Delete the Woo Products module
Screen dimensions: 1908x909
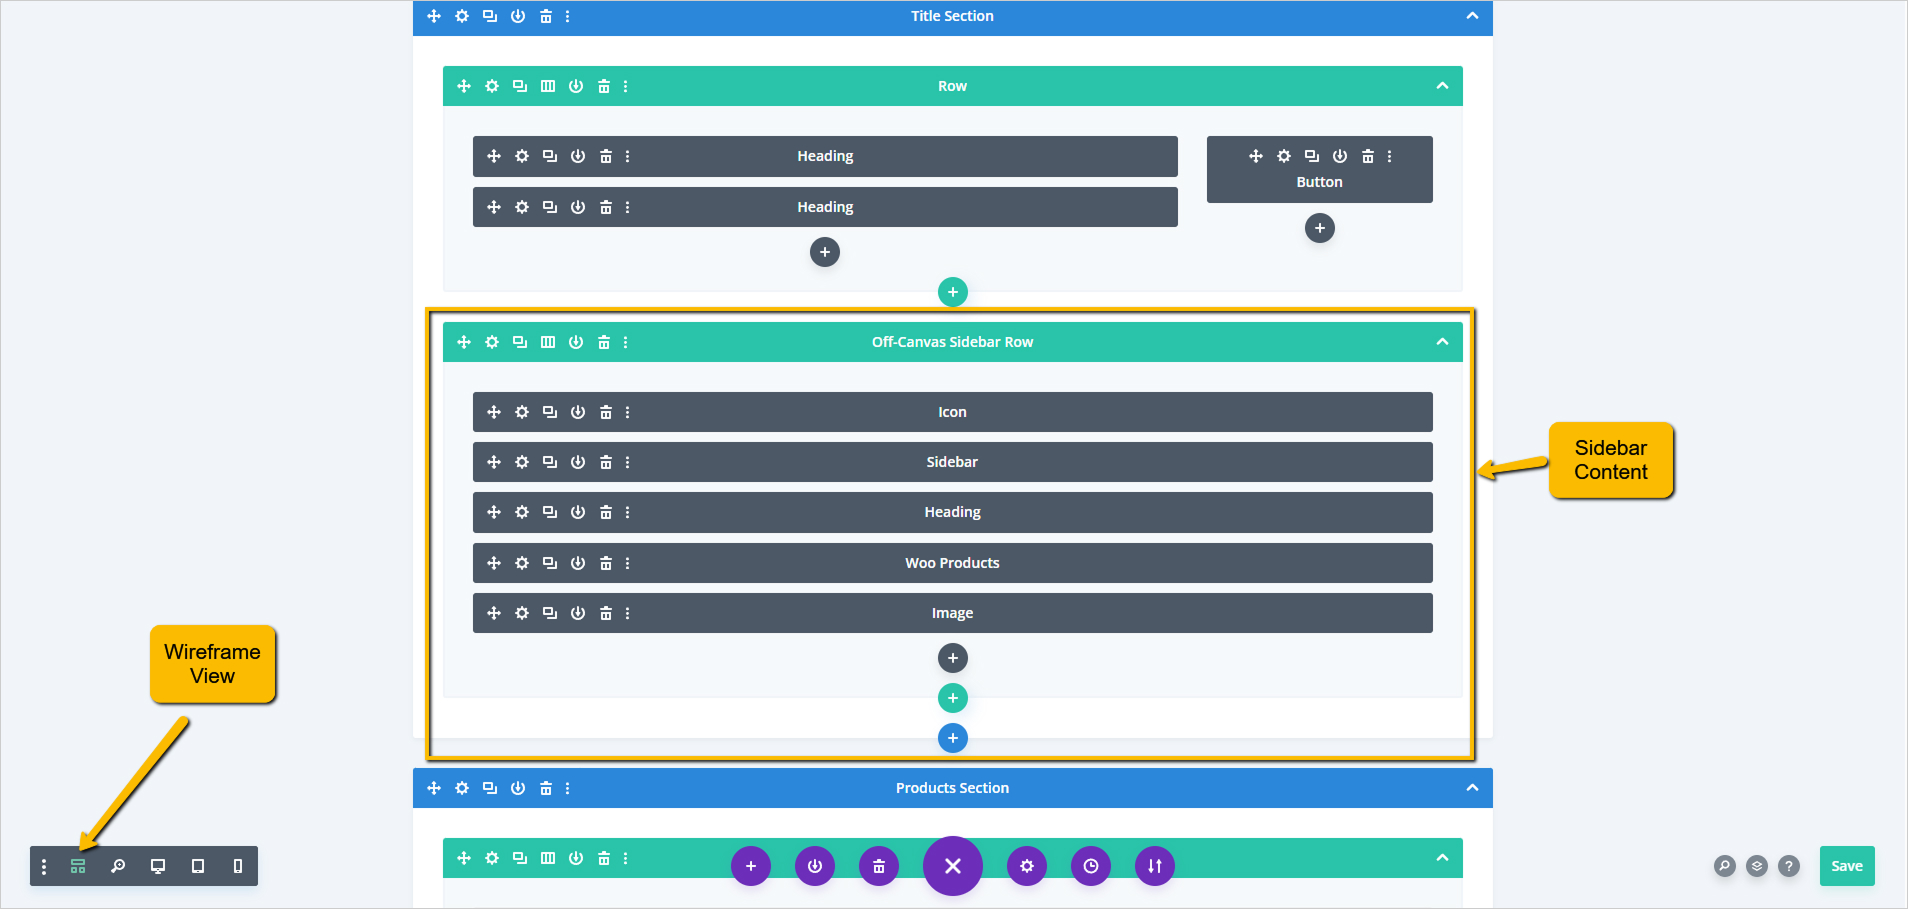606,563
